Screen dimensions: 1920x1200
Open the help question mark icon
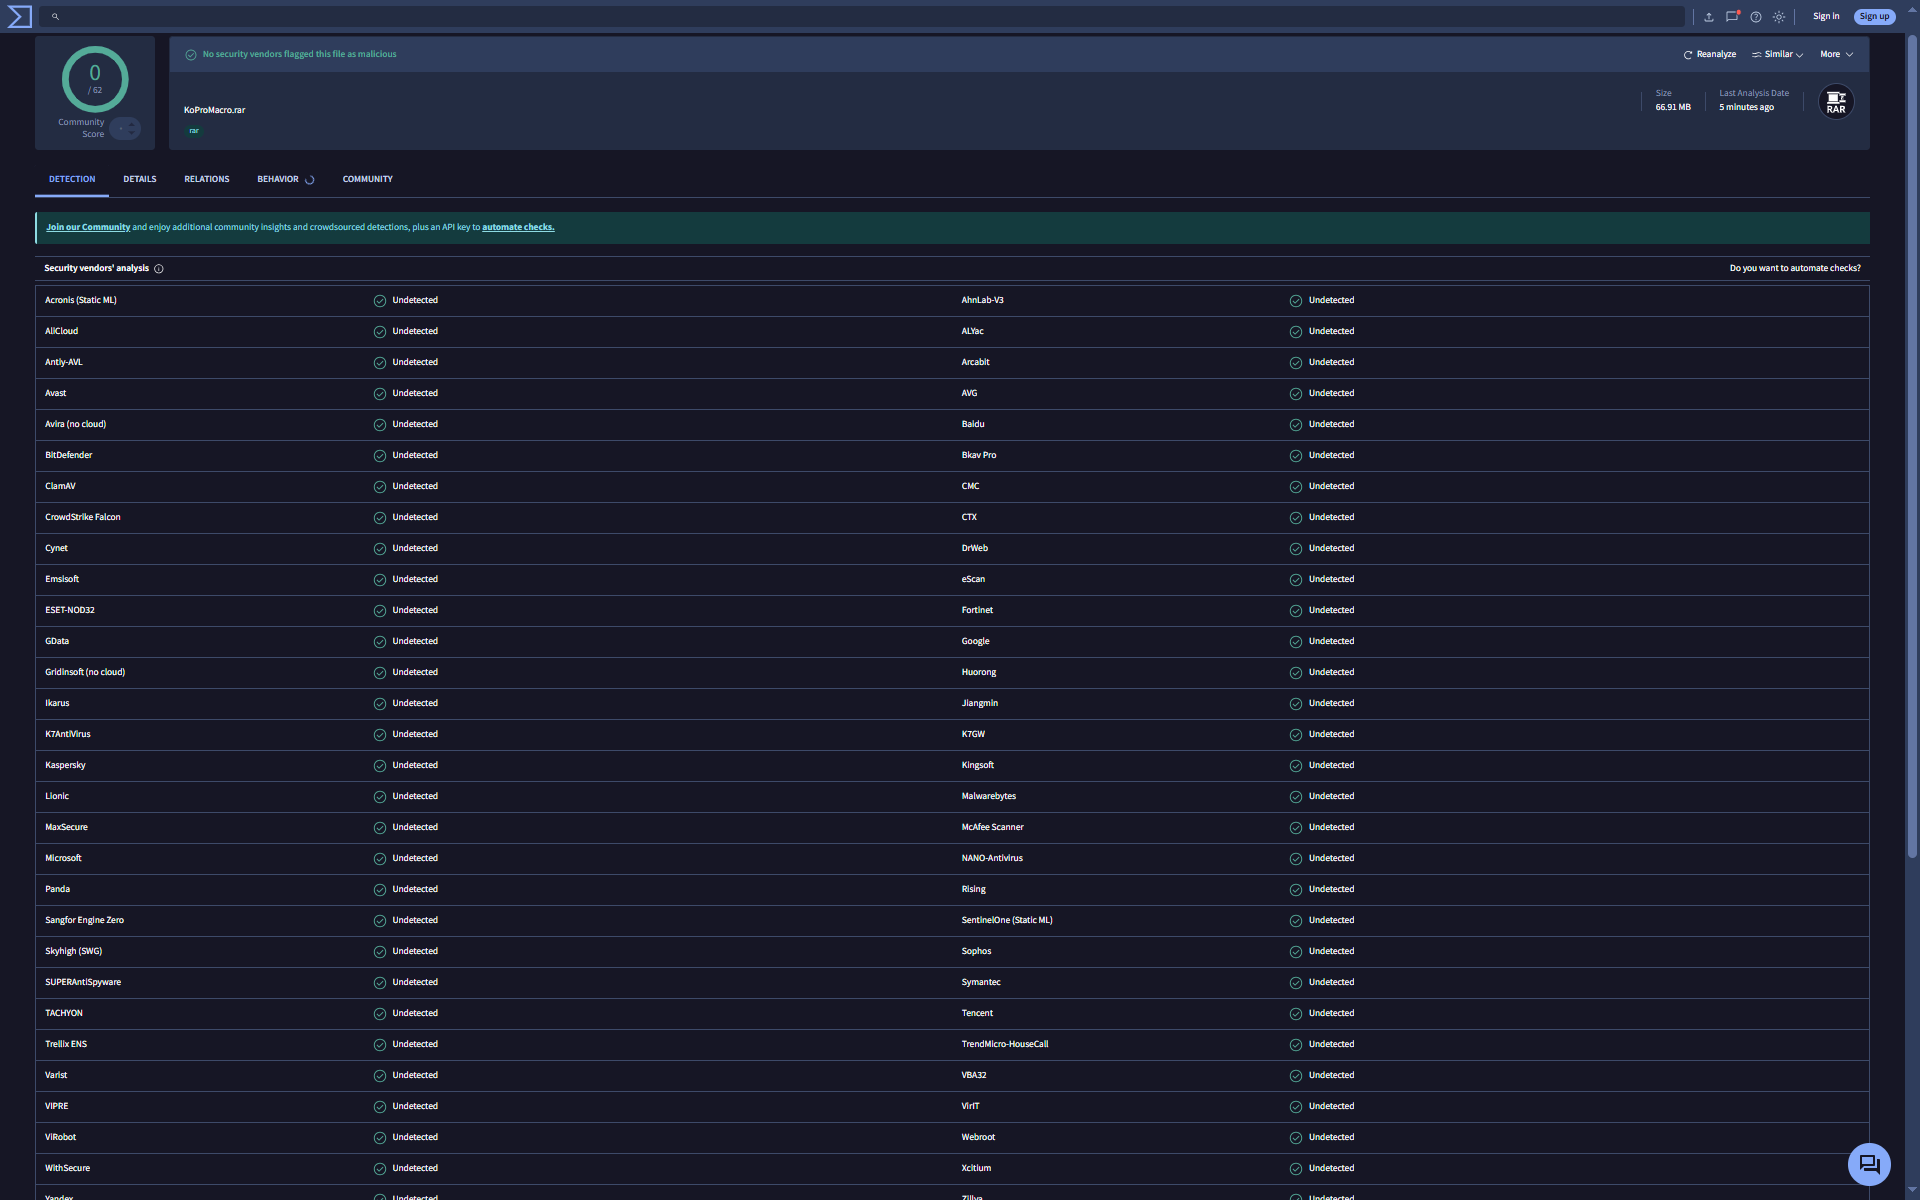click(x=1756, y=17)
